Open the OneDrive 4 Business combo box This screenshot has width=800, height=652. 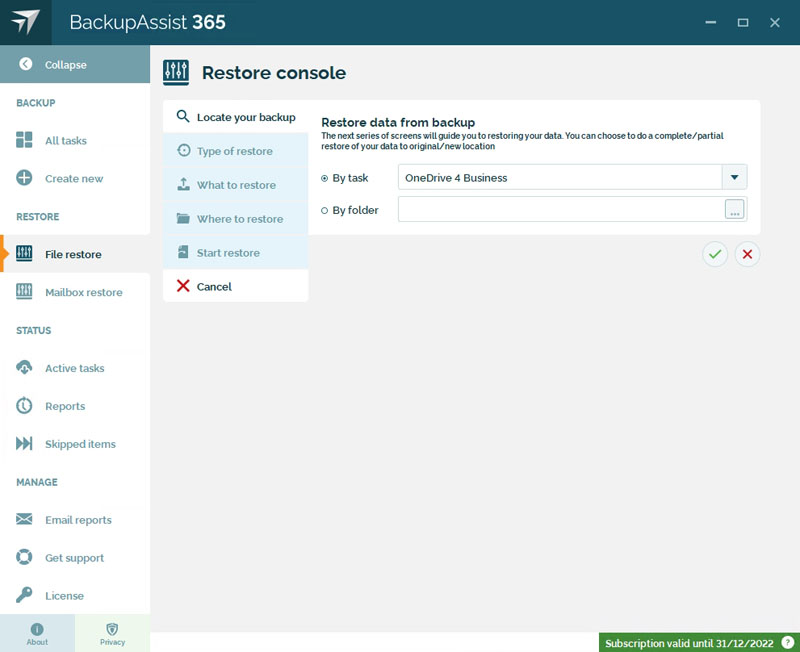pos(572,177)
